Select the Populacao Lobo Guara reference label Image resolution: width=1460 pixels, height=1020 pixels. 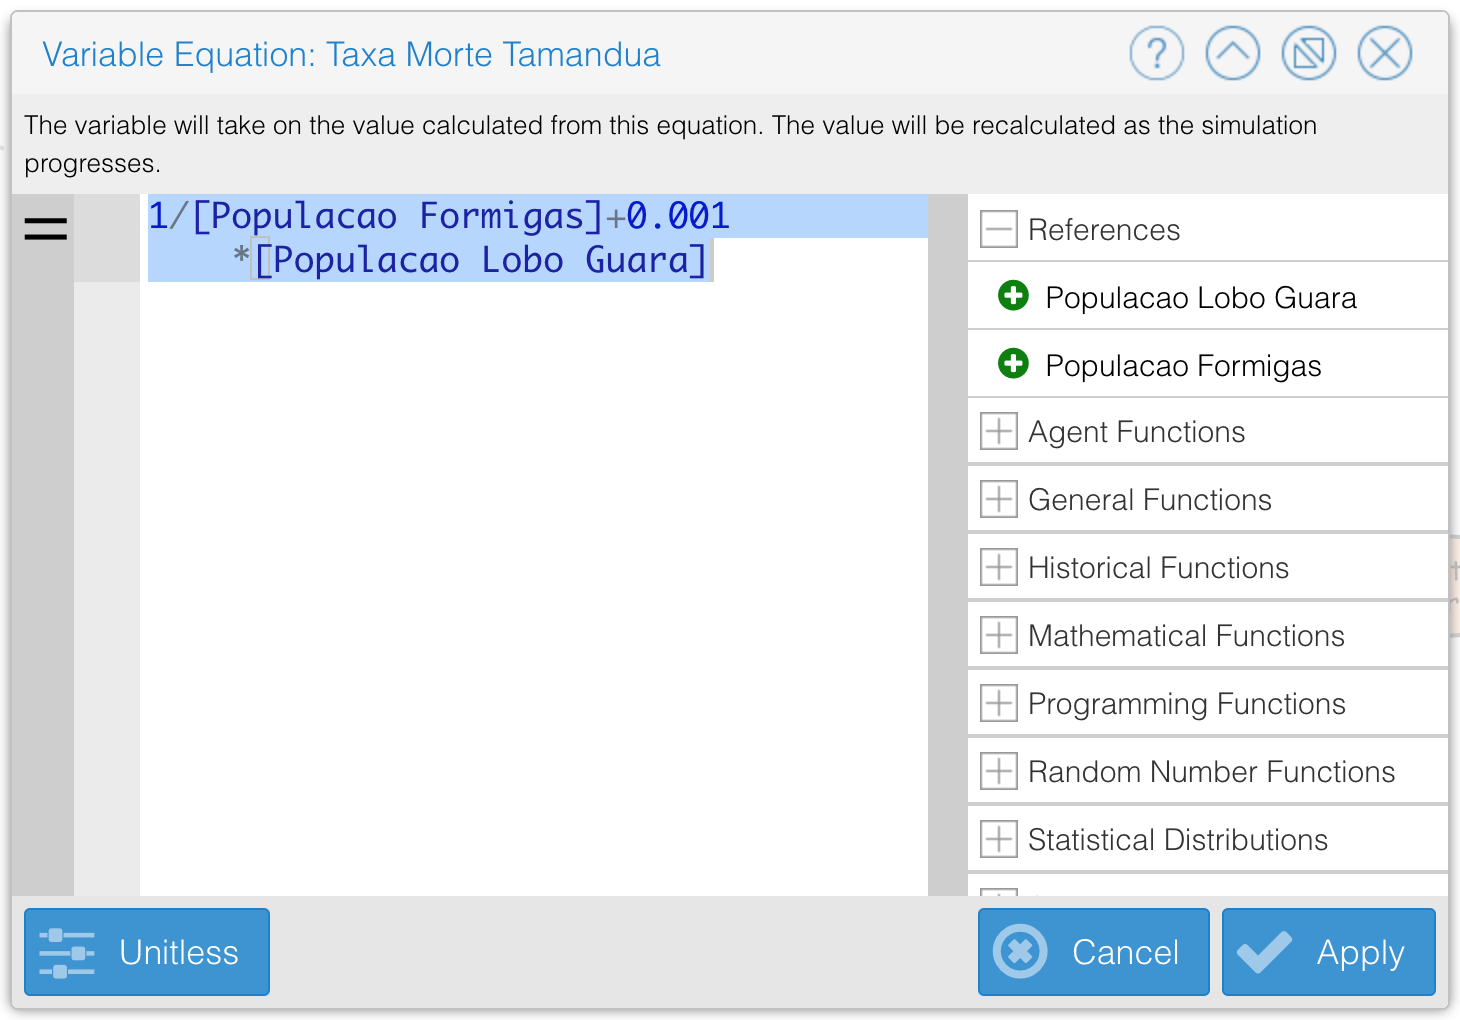click(1200, 298)
